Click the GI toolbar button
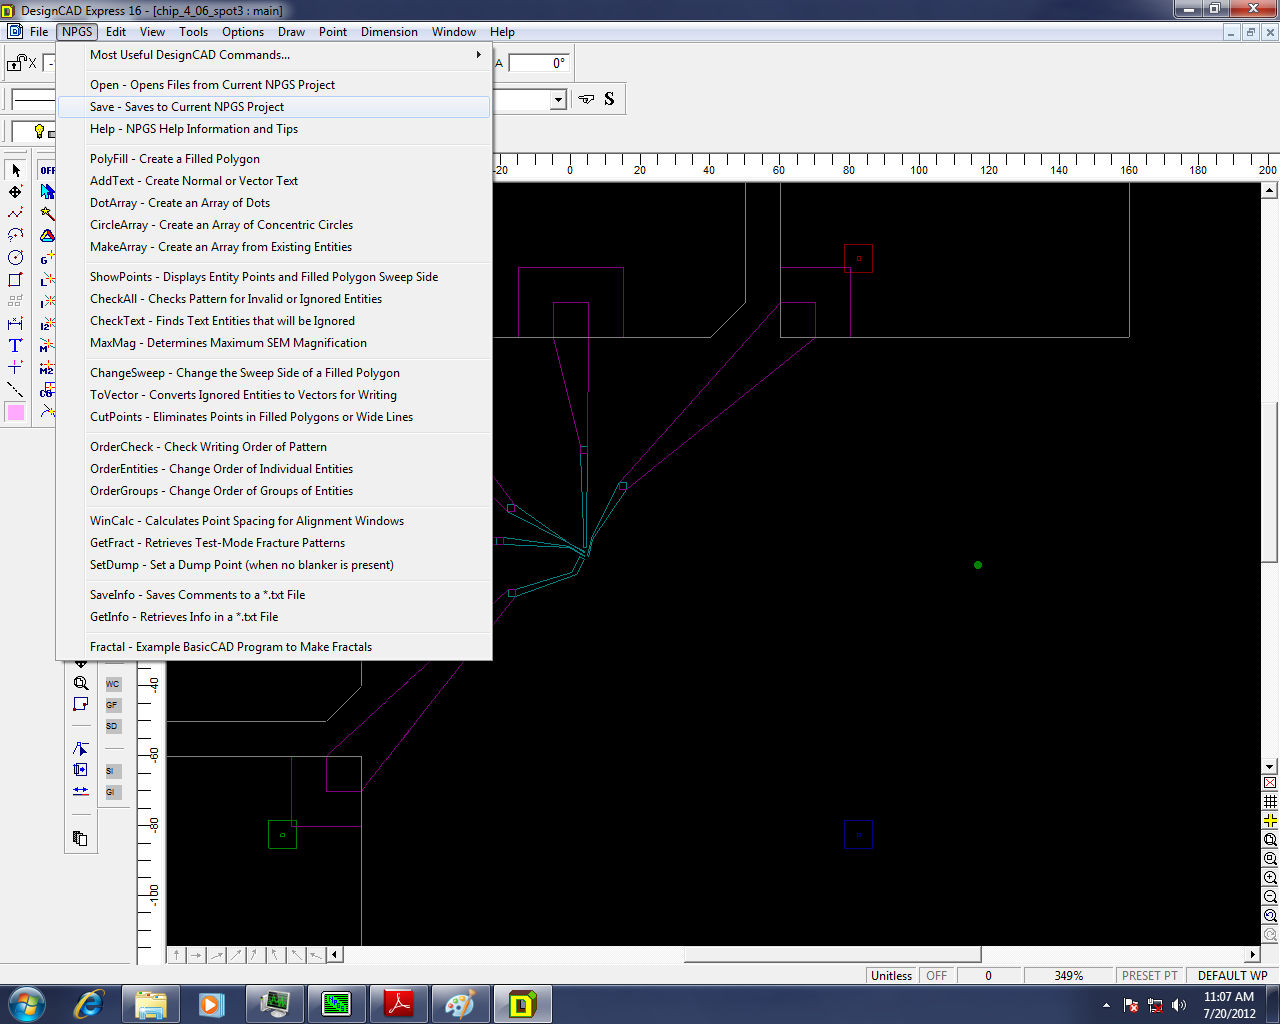 coord(112,792)
